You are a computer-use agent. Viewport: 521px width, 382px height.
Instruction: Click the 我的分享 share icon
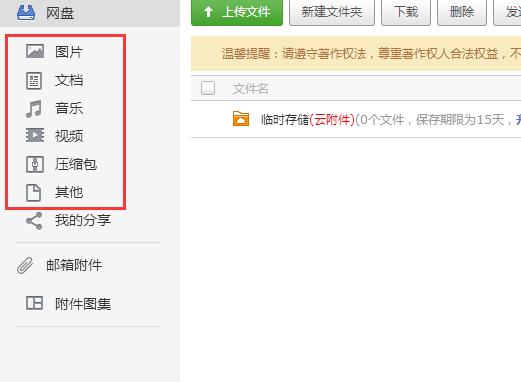click(34, 221)
